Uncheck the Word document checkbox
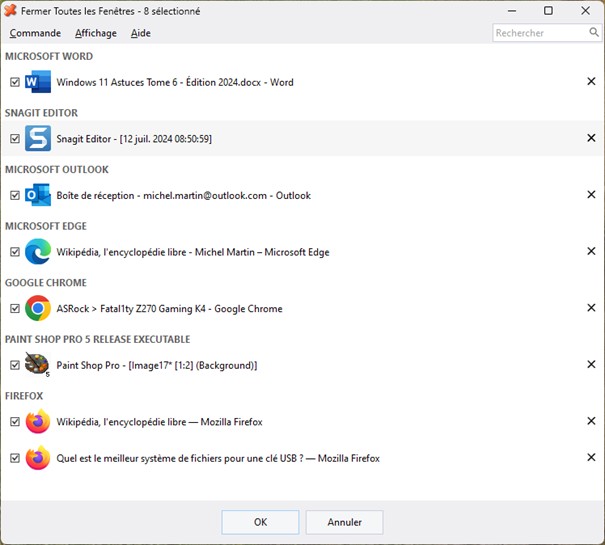Image resolution: width=605 pixels, height=545 pixels. (14, 82)
